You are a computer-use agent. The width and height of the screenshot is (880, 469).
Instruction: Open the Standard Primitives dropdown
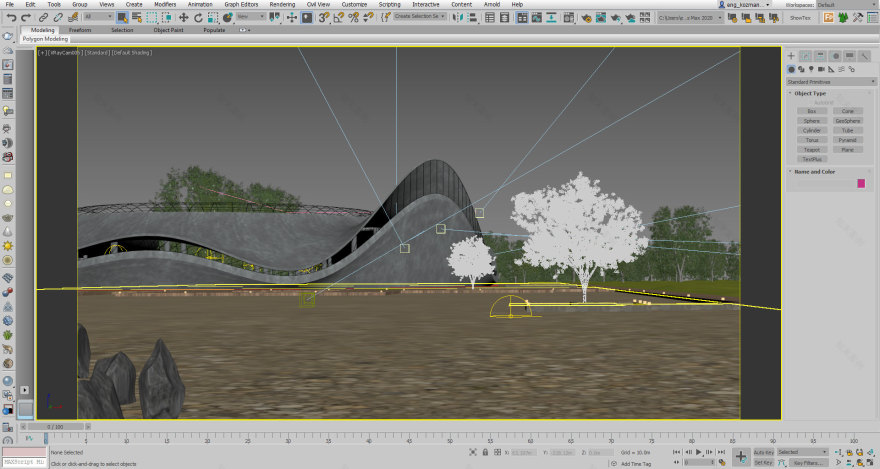(828, 82)
